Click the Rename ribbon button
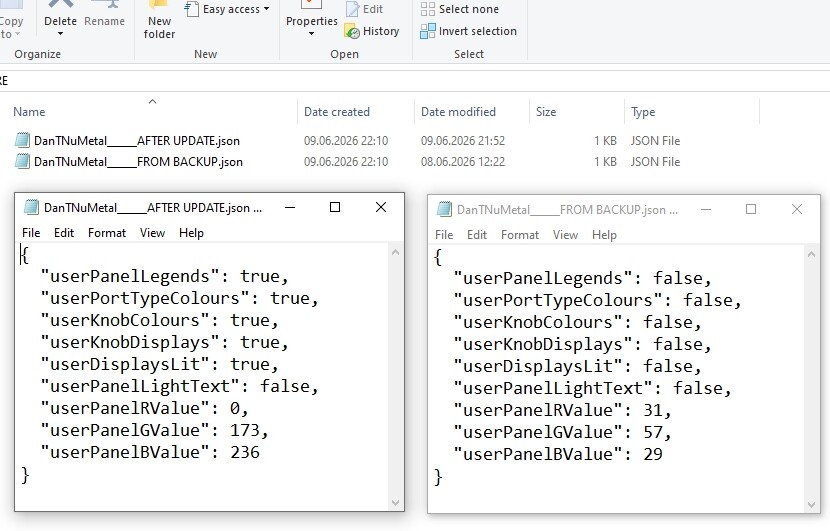This screenshot has height=531, width=830. point(104,14)
